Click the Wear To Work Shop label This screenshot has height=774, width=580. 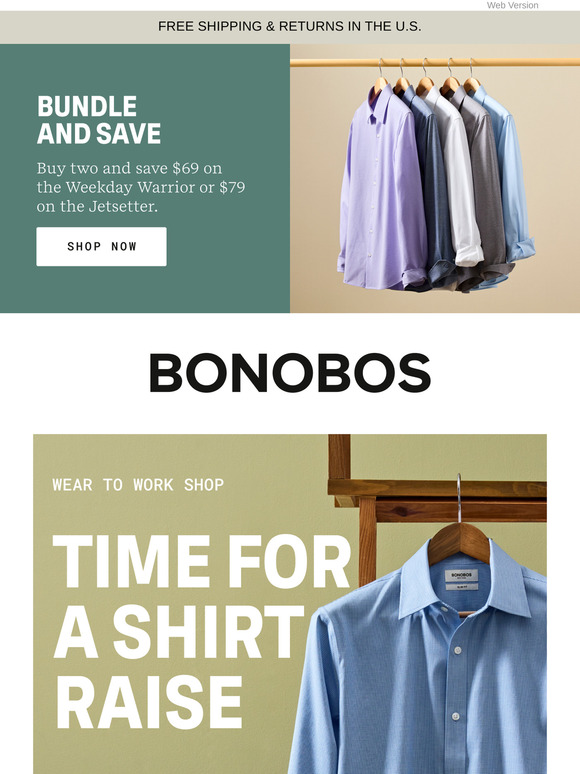[138, 485]
